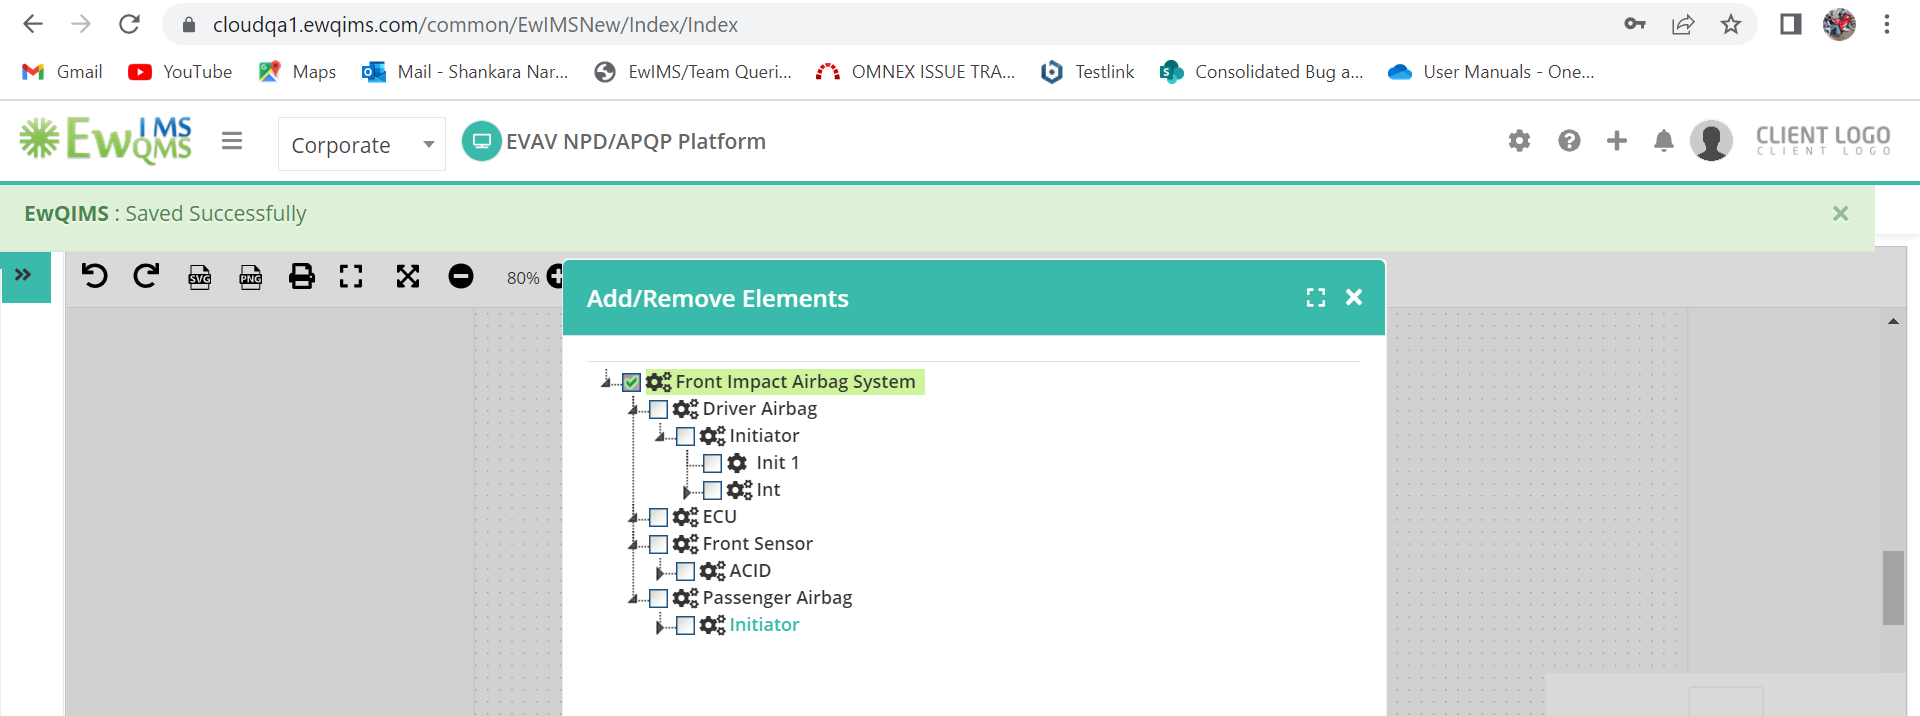Image resolution: width=1920 pixels, height=716 pixels.
Task: Select the Passenger Airbag tree label
Action: (777, 598)
